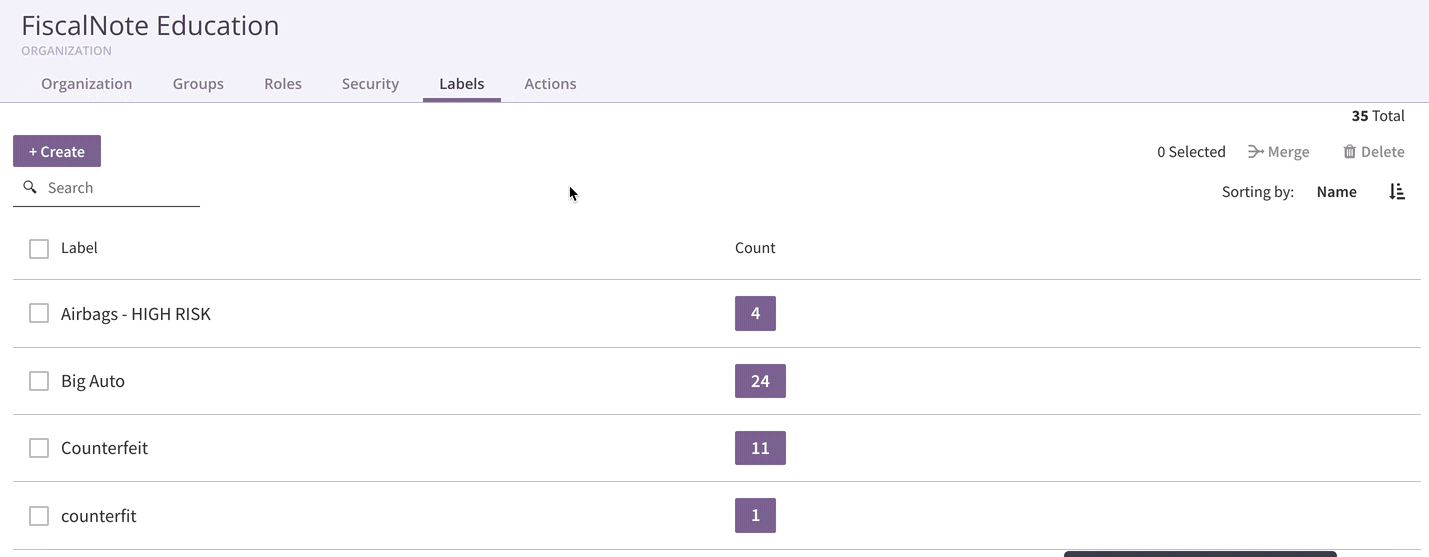Click the Airbags - HIGH RISK label name
This screenshot has height=557, width=1429.
coord(136,314)
